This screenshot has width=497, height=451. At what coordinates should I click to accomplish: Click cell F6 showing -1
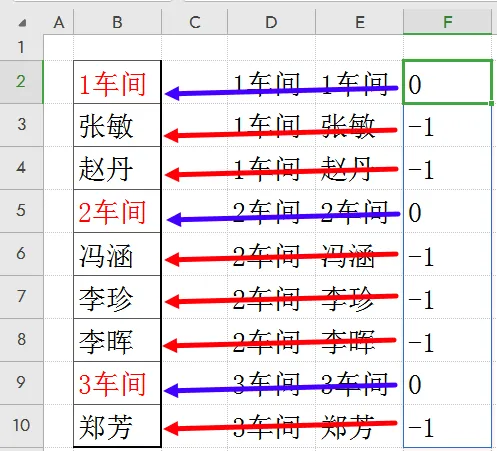448,254
